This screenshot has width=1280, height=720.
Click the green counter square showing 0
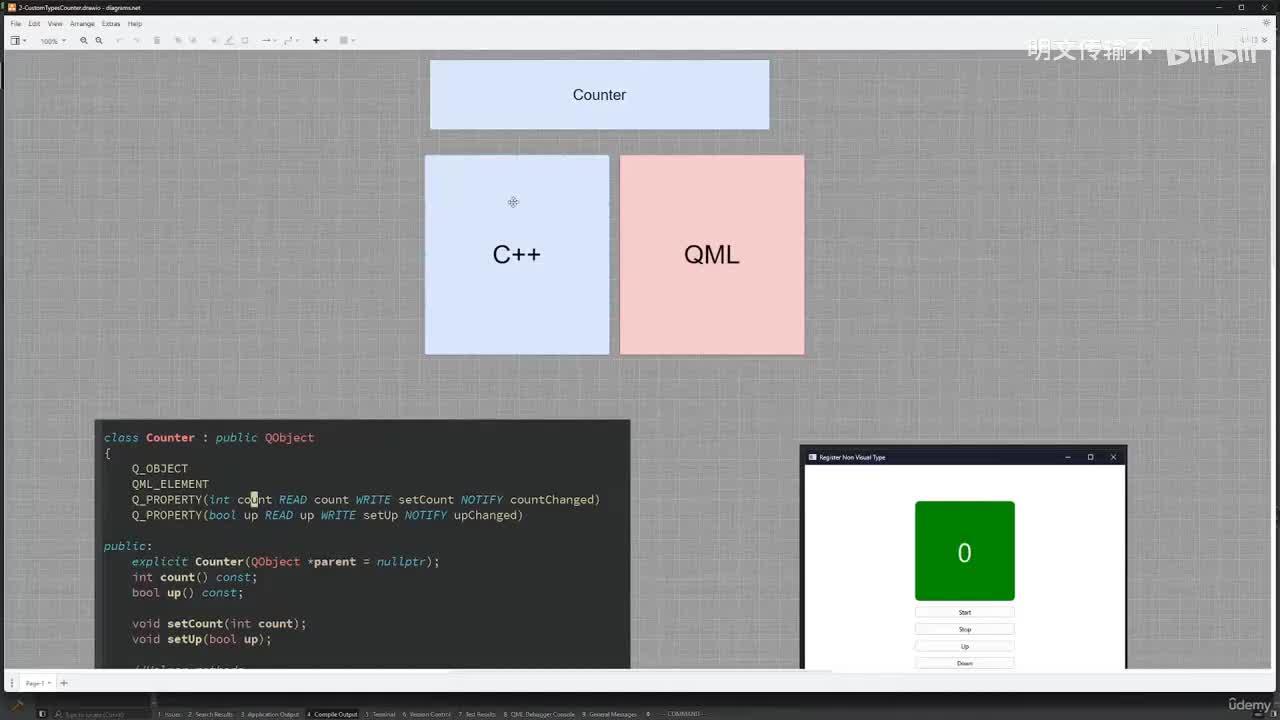[965, 551]
